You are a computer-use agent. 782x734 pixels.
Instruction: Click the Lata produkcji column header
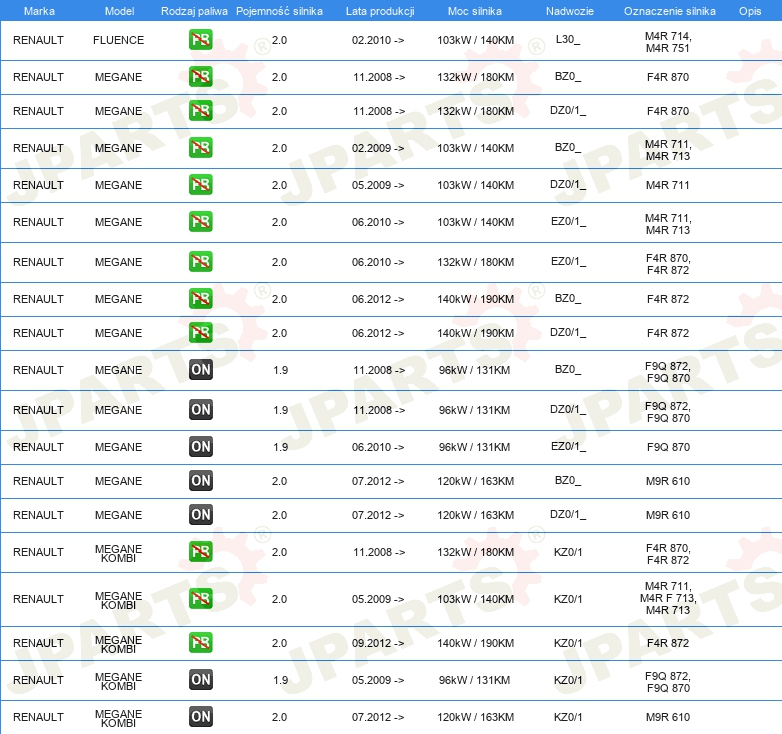(x=380, y=11)
